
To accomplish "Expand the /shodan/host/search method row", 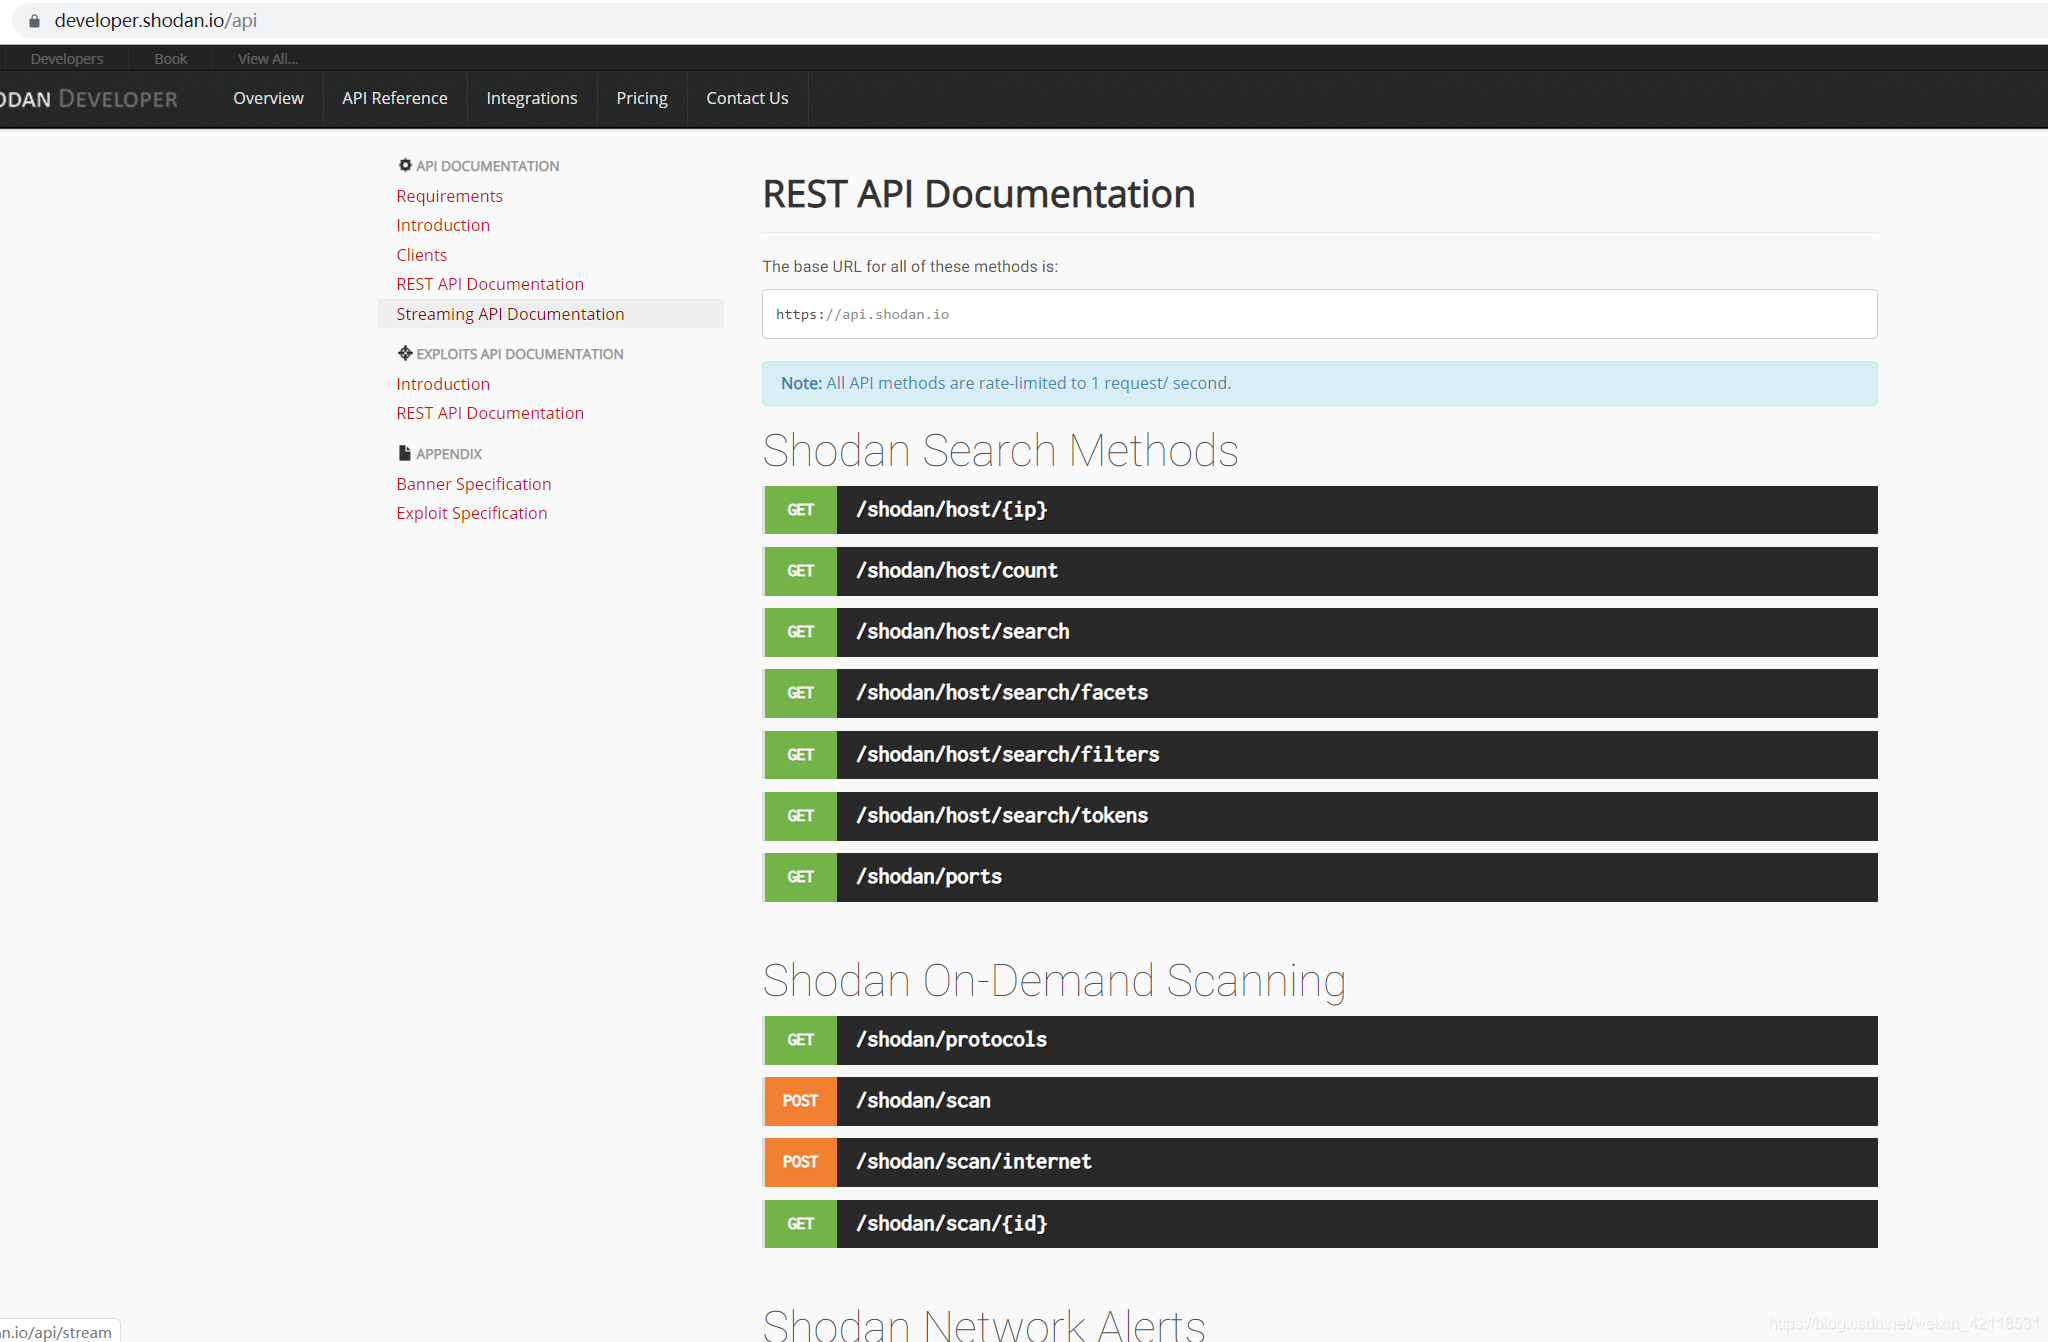I will 1320,632.
